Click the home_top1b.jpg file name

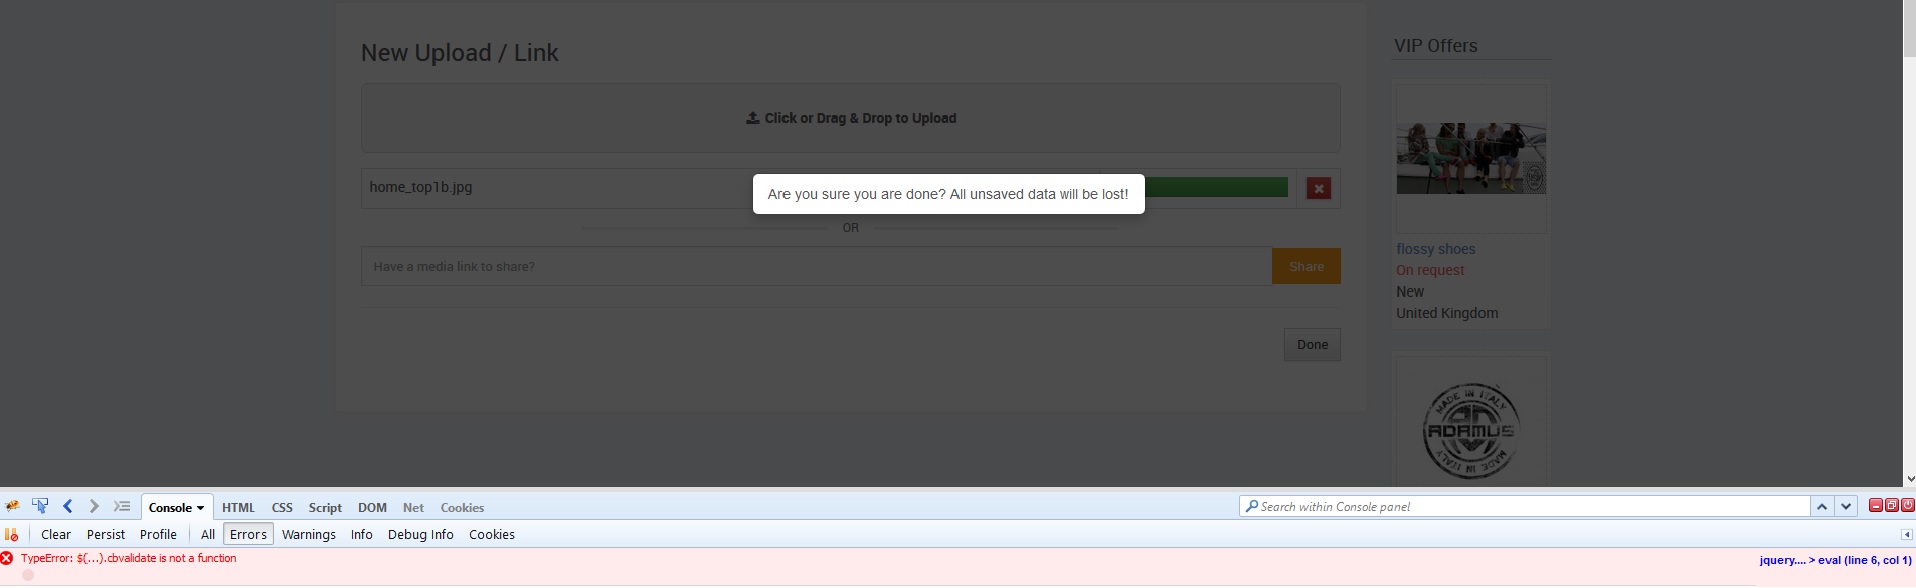click(421, 187)
